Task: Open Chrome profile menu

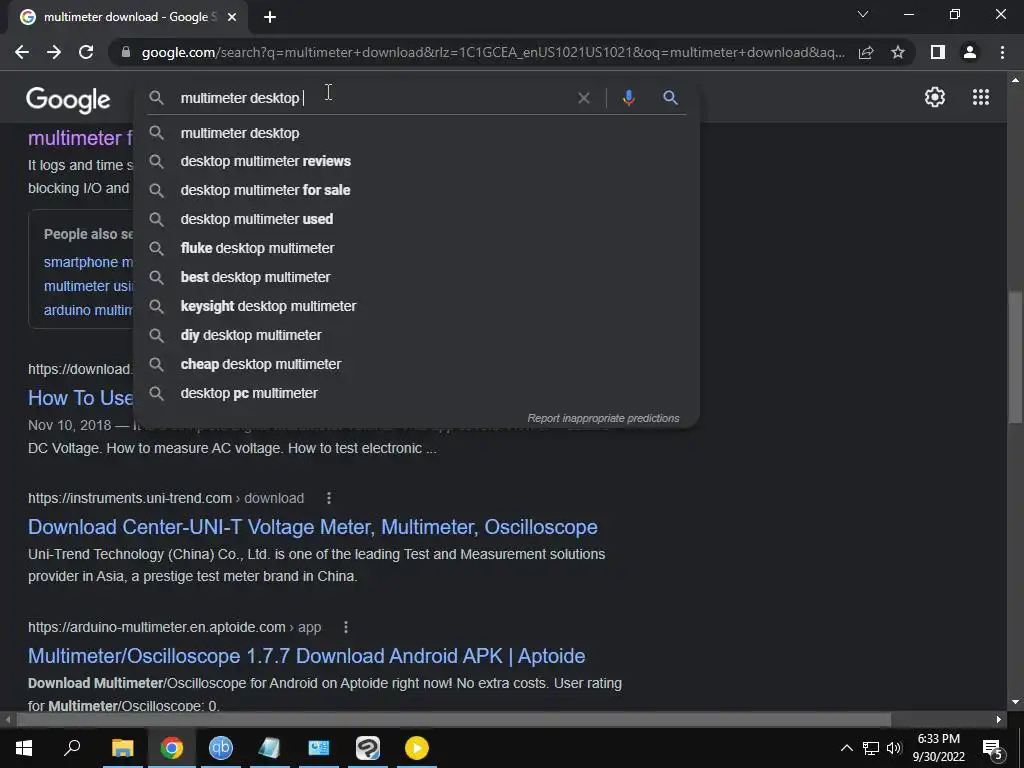Action: (x=970, y=52)
